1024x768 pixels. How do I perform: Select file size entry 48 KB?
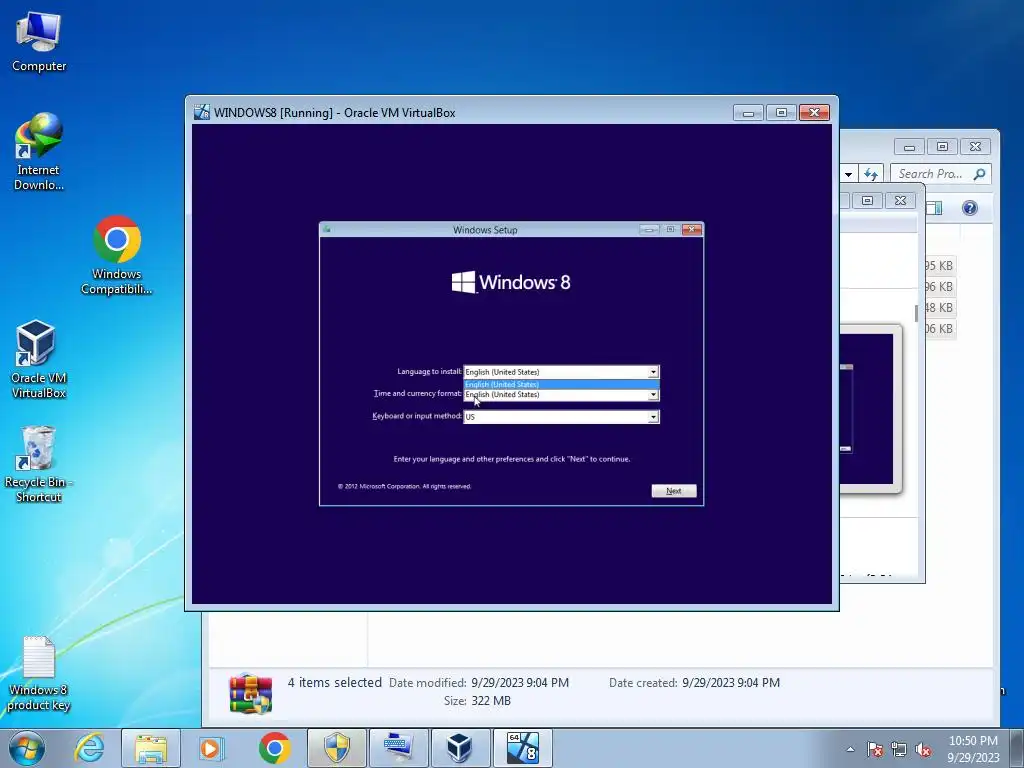coord(938,308)
